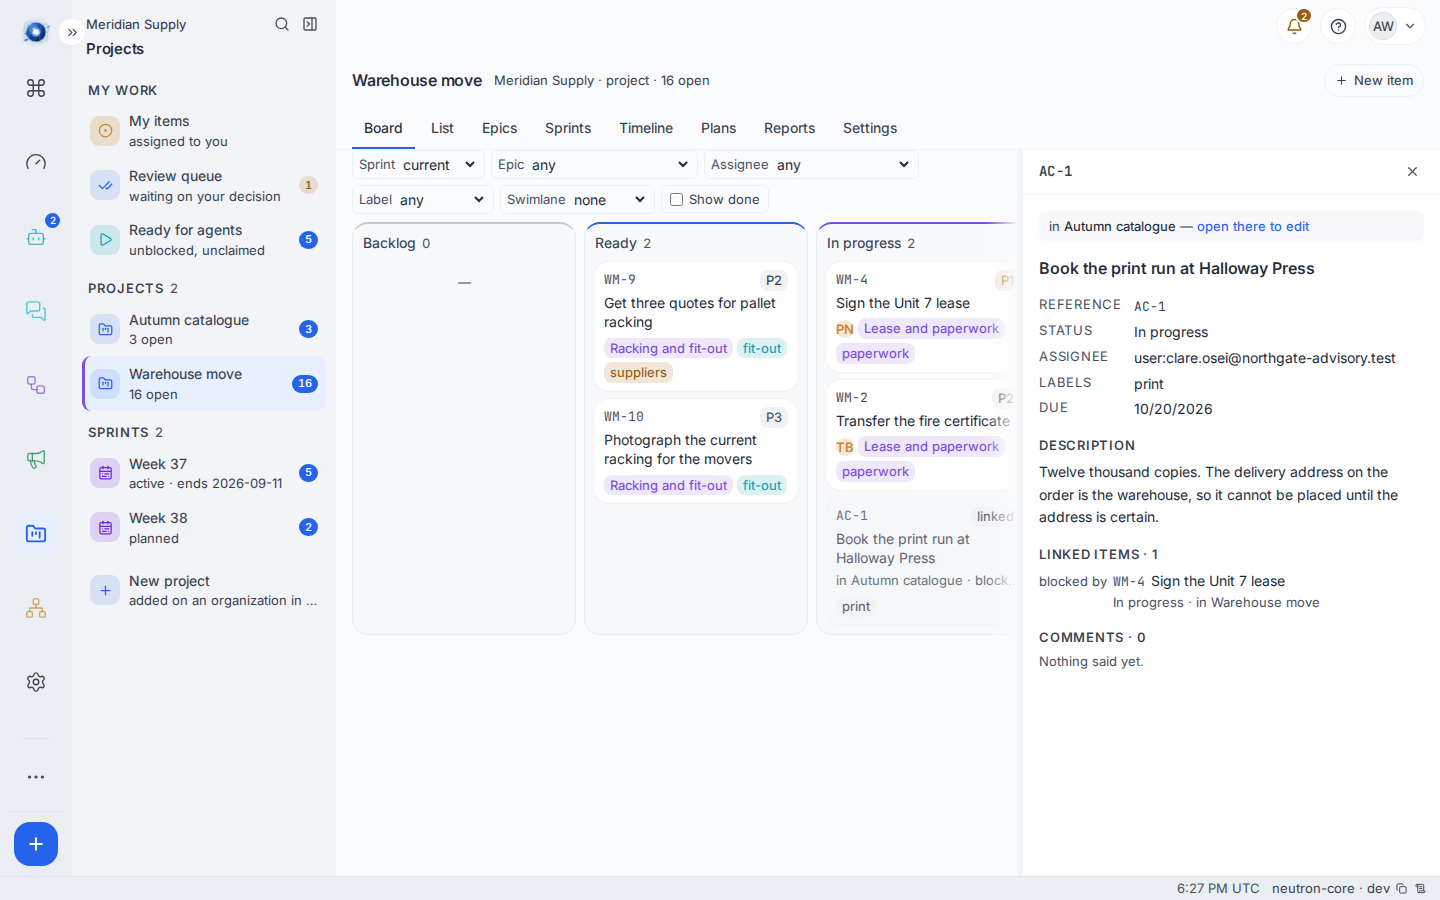
Task: Switch to the Epics tab
Action: click(x=499, y=128)
